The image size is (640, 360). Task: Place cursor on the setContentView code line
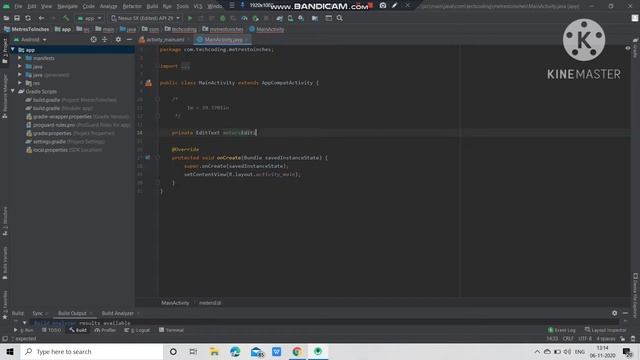[x=242, y=174]
